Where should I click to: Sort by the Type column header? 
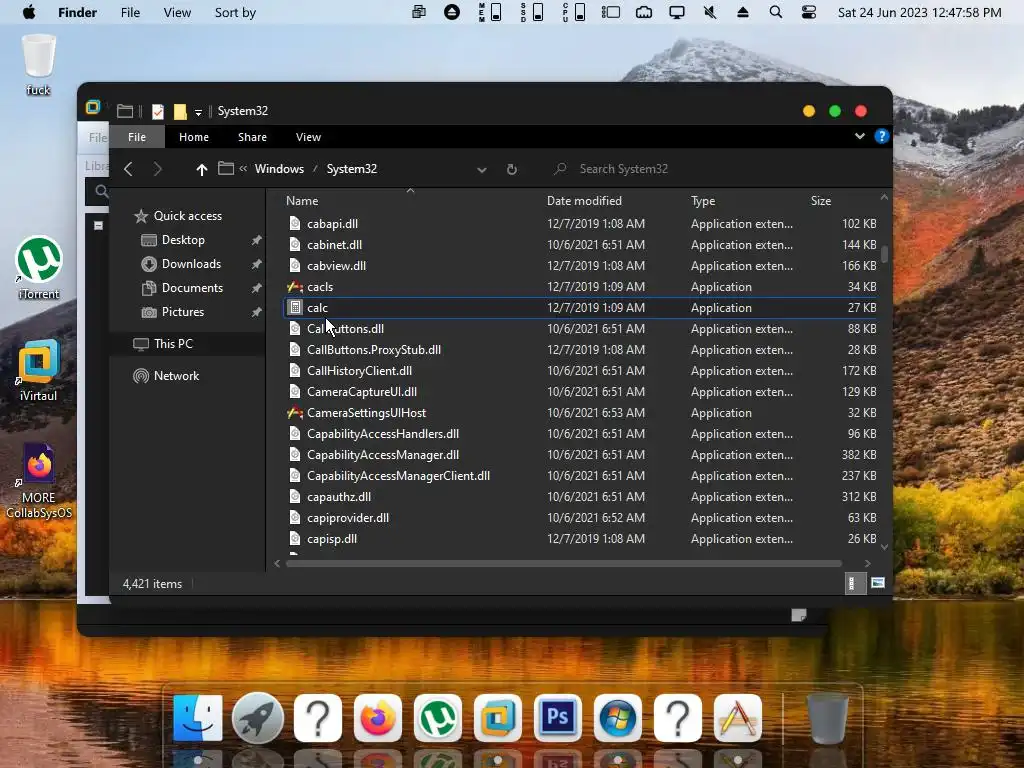(703, 200)
